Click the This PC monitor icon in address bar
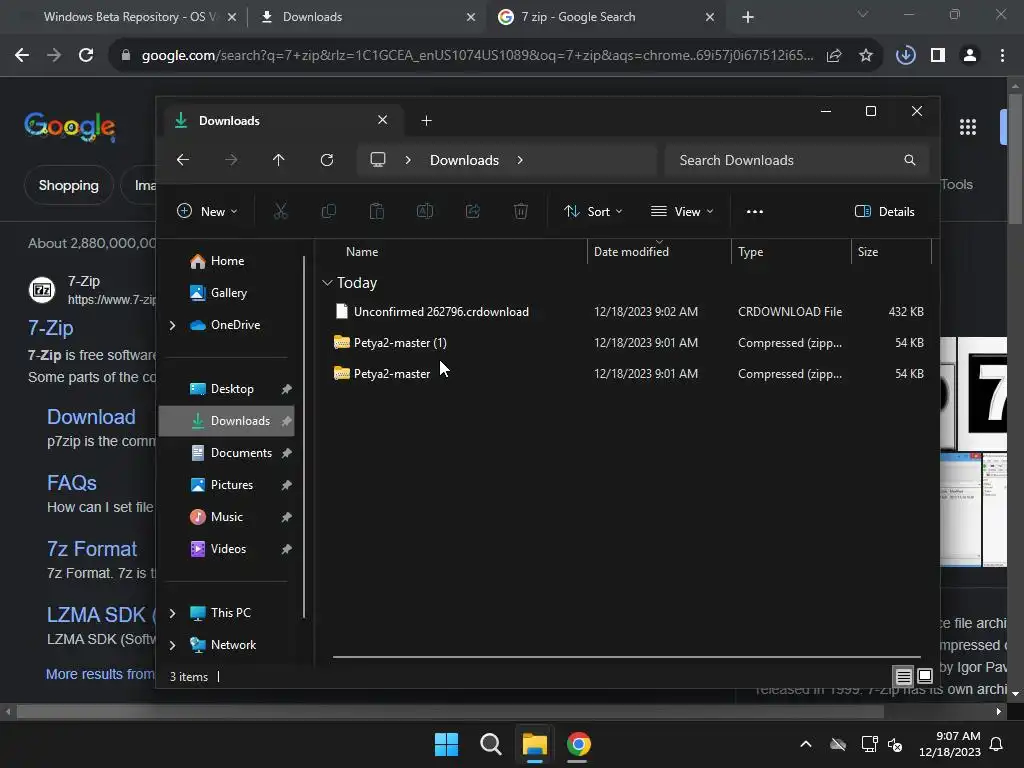 (x=377, y=159)
